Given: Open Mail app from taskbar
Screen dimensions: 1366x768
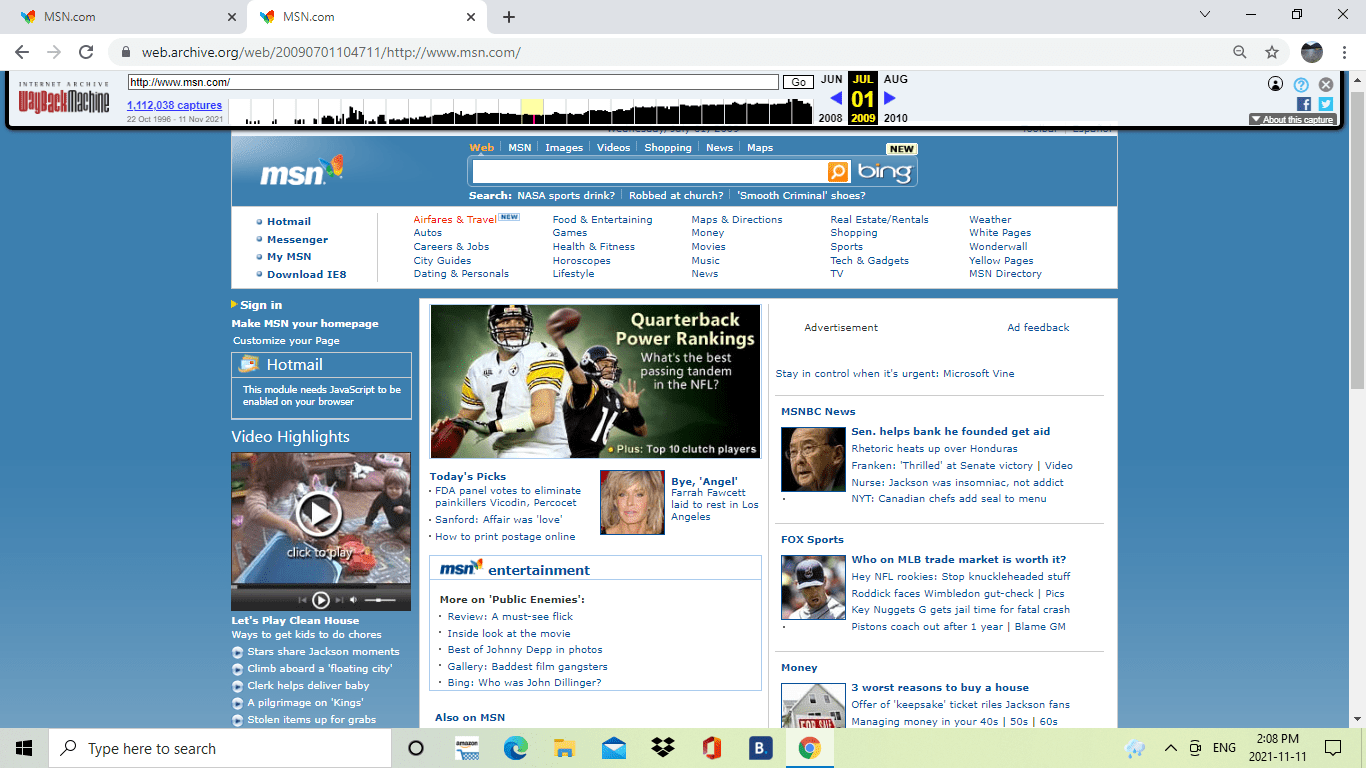Looking at the screenshot, I should point(613,748).
